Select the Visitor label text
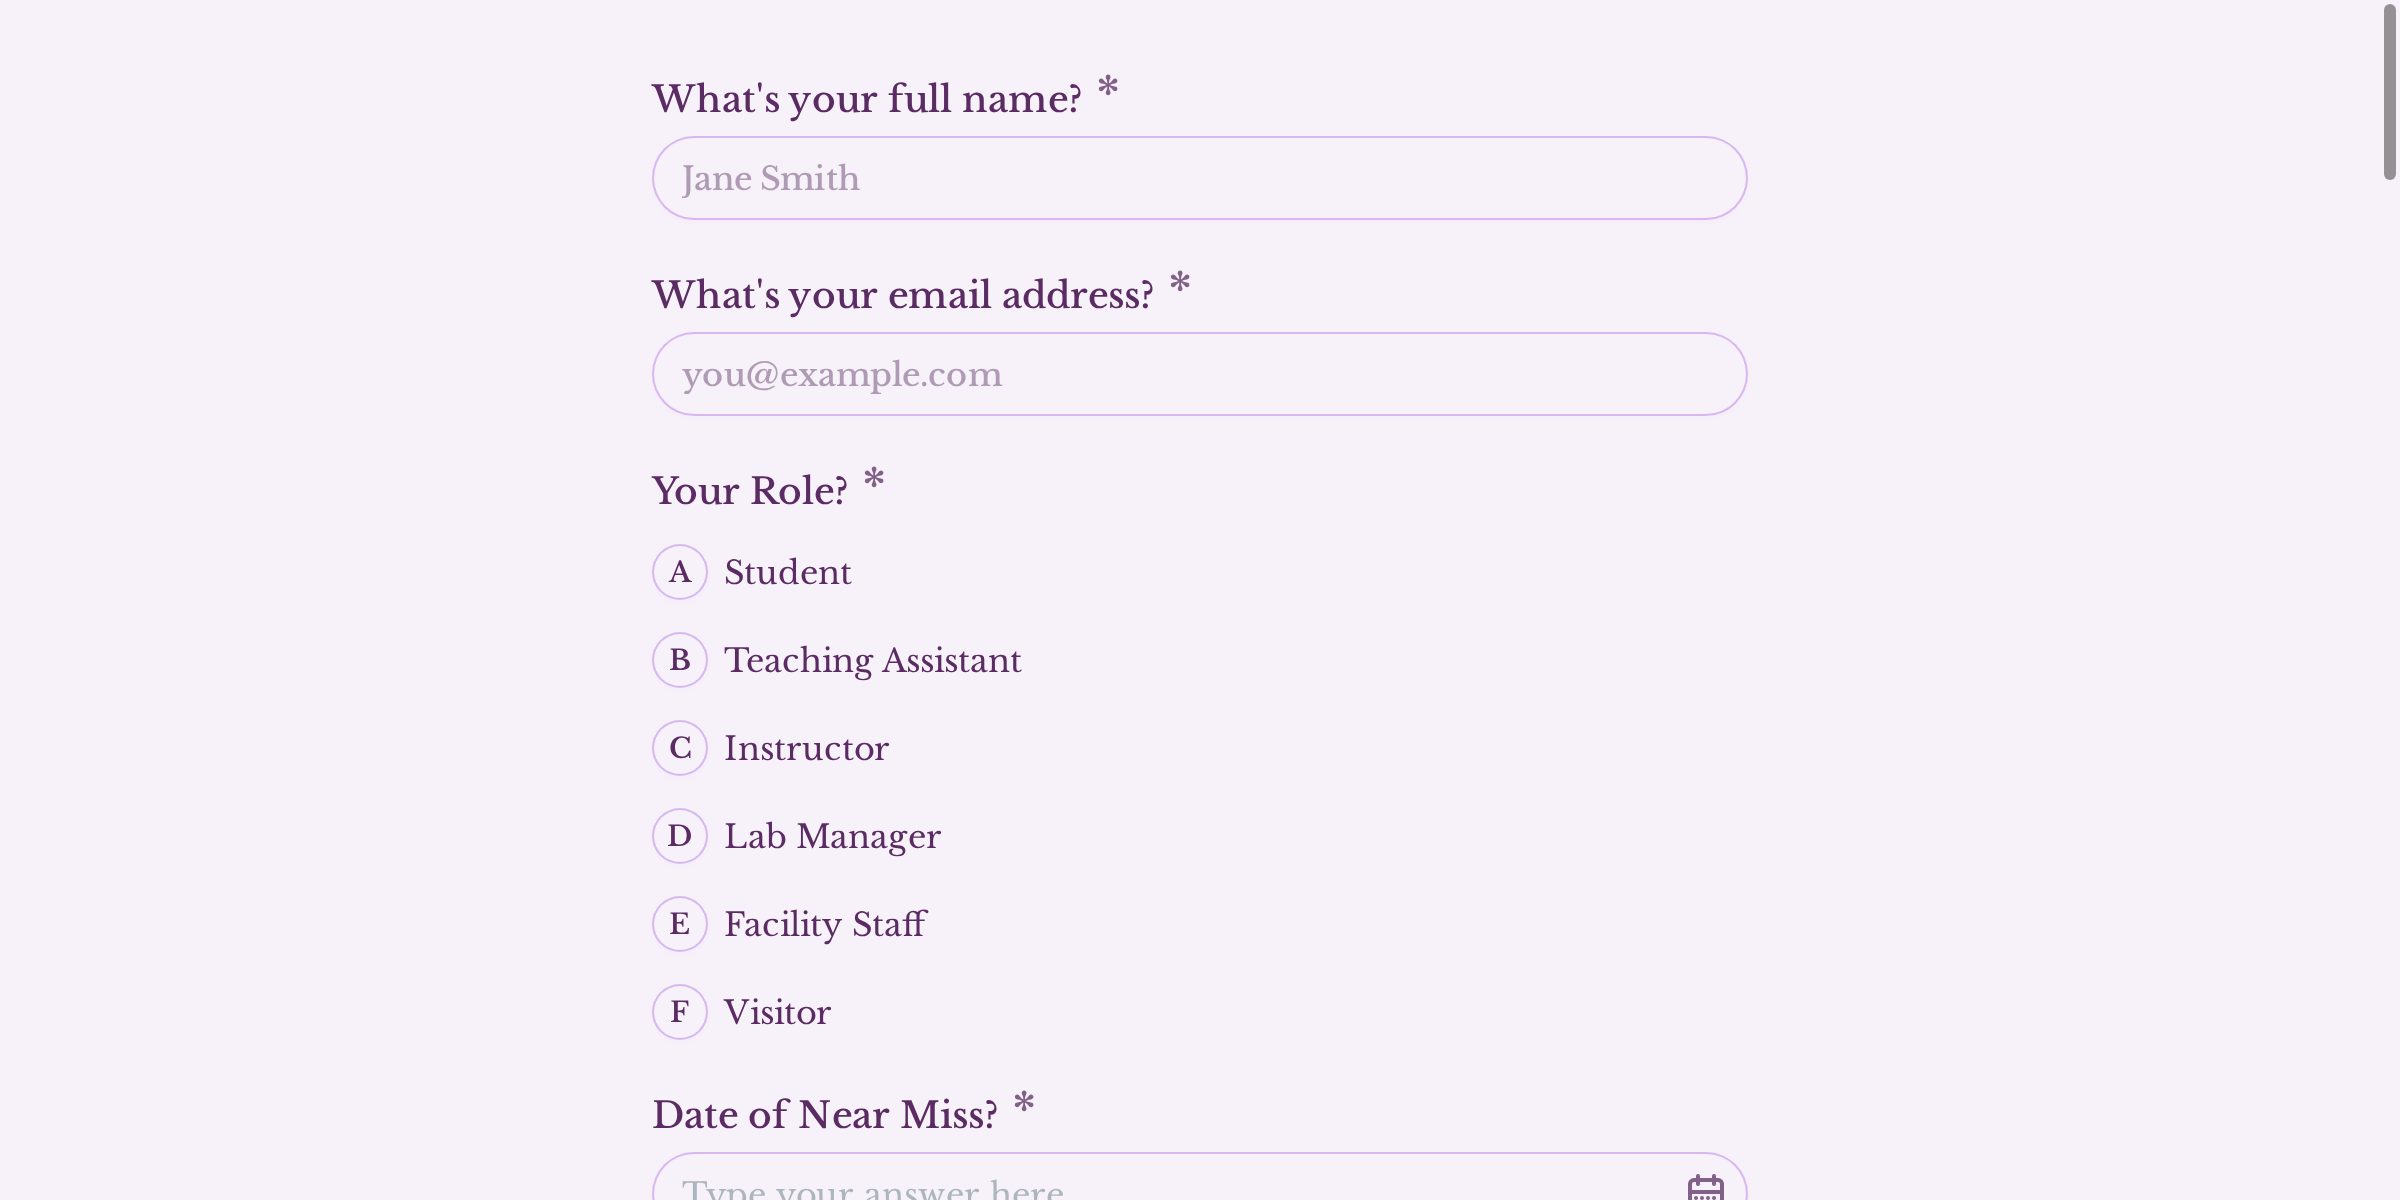Screen dimensions: 2400x1200 pos(777,1012)
